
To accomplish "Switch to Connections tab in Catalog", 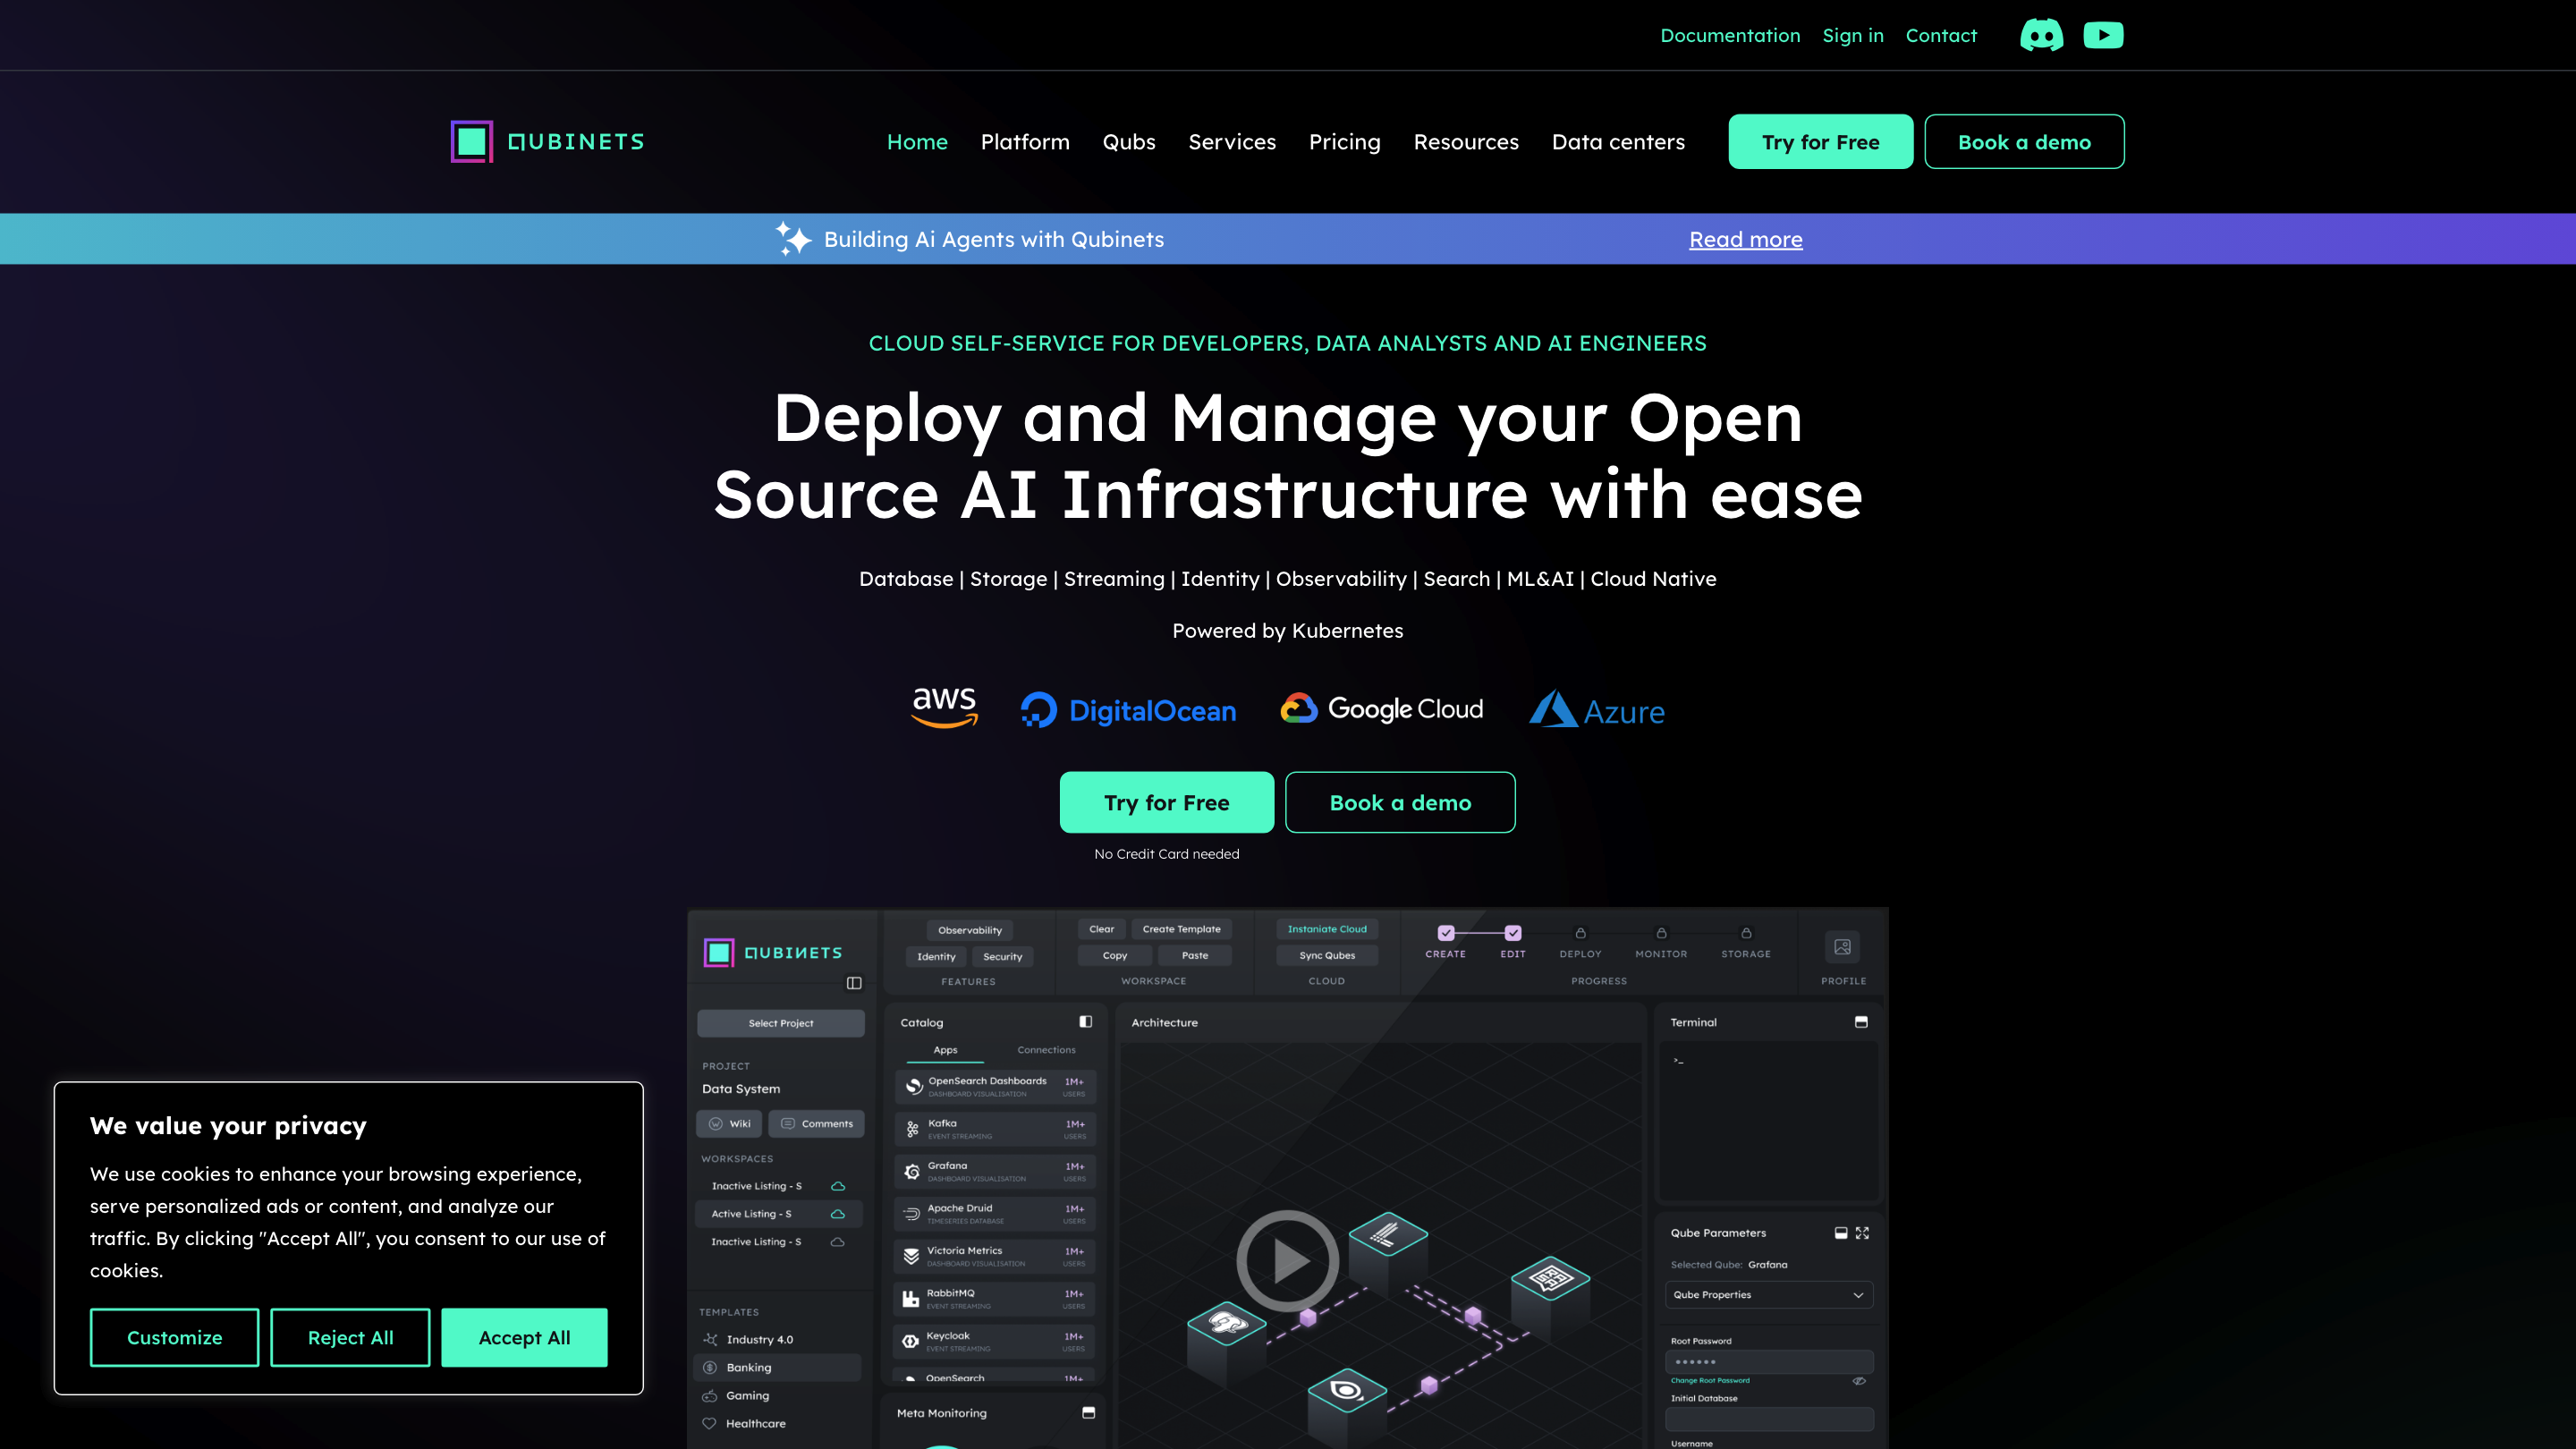I will point(1046,1050).
